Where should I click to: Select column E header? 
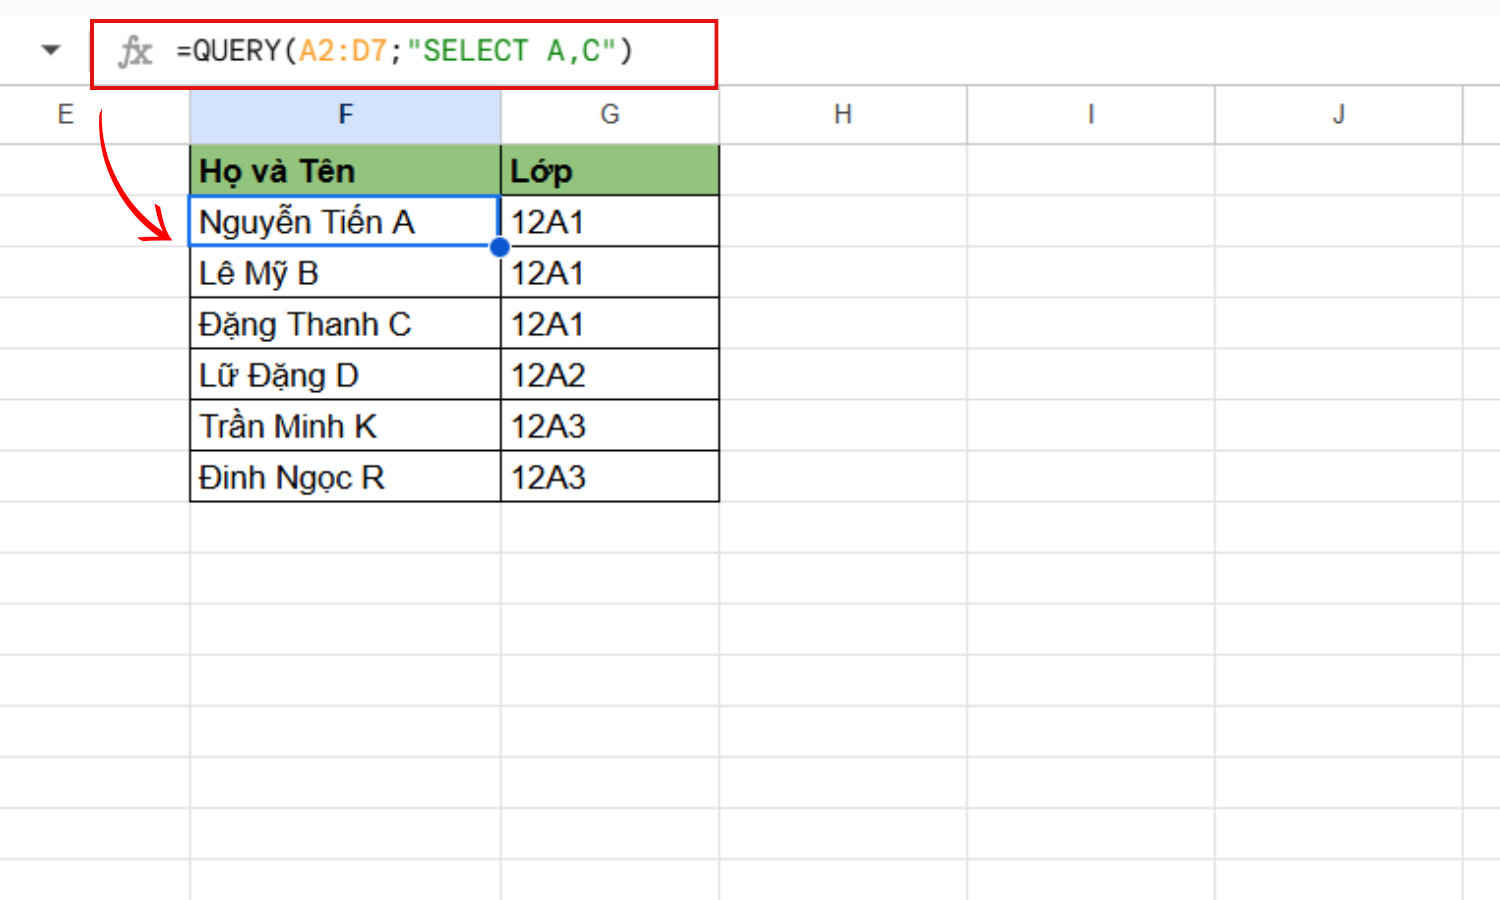pos(66,115)
